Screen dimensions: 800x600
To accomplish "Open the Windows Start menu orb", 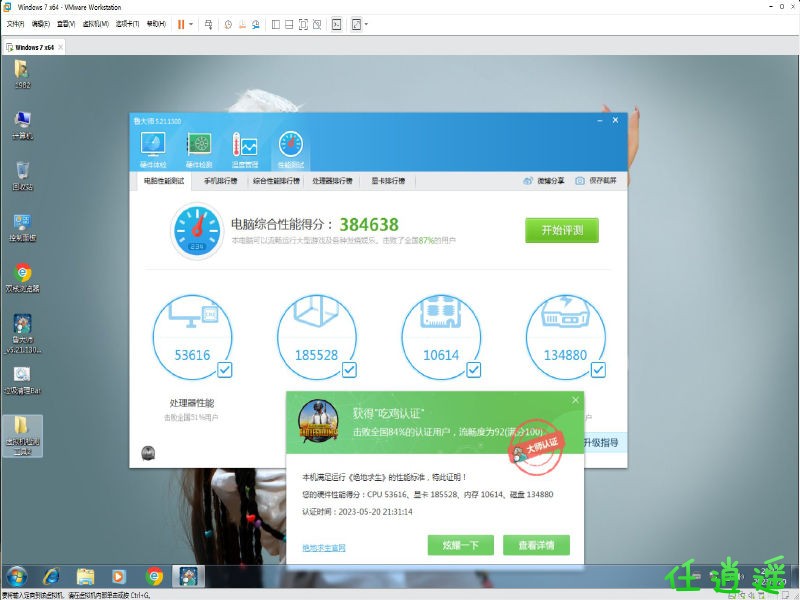I will [17, 577].
